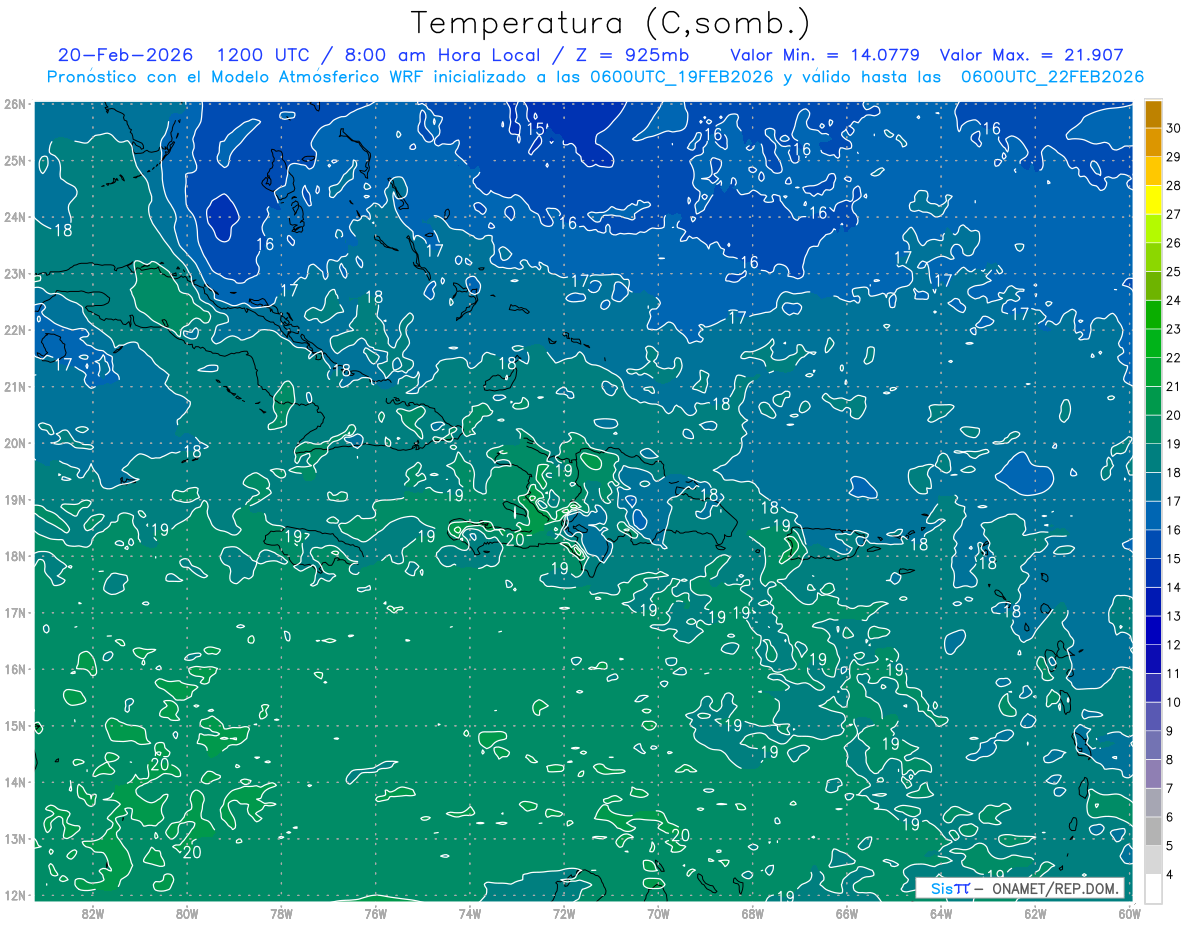
Task: Click the 20N latitude axis label
Action: [x=14, y=443]
